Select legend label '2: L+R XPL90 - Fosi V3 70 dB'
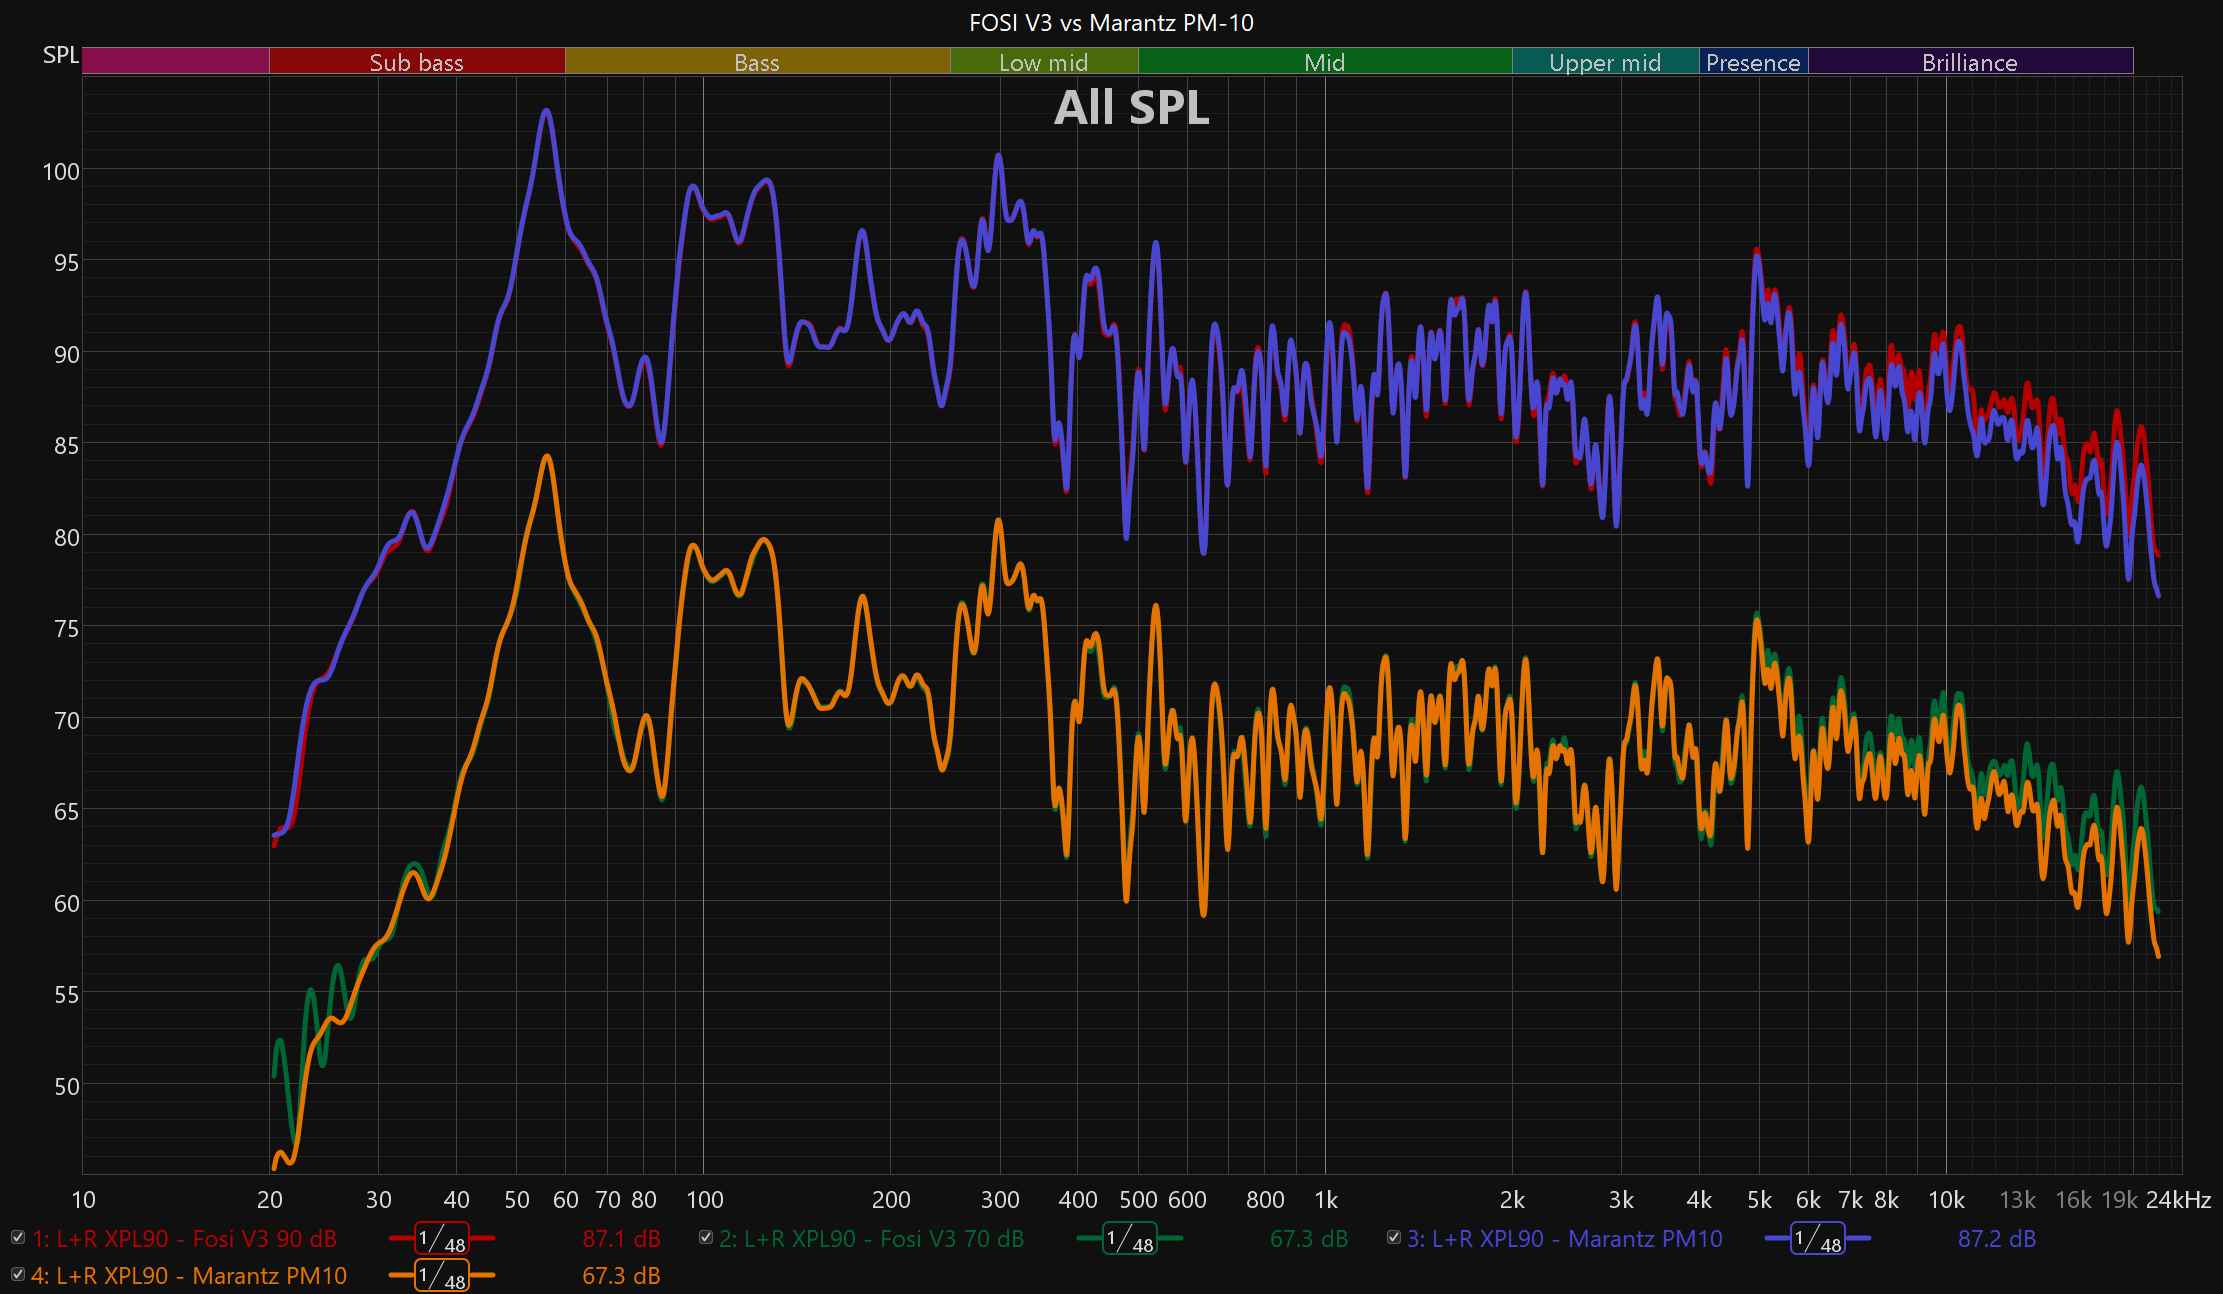 (872, 1239)
